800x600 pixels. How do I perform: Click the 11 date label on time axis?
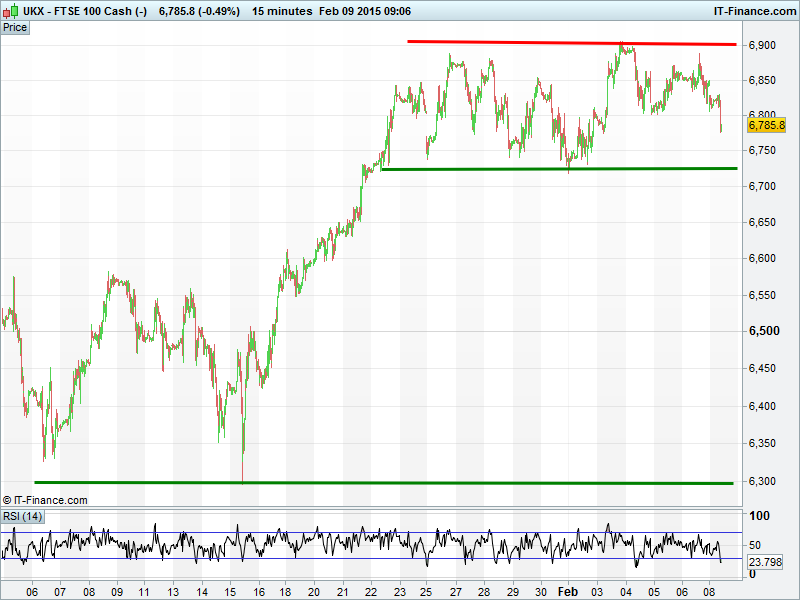144,592
